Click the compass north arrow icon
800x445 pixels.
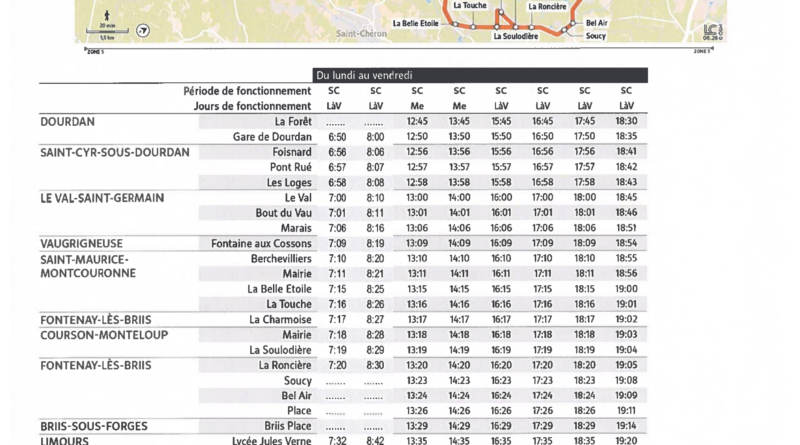point(143,31)
